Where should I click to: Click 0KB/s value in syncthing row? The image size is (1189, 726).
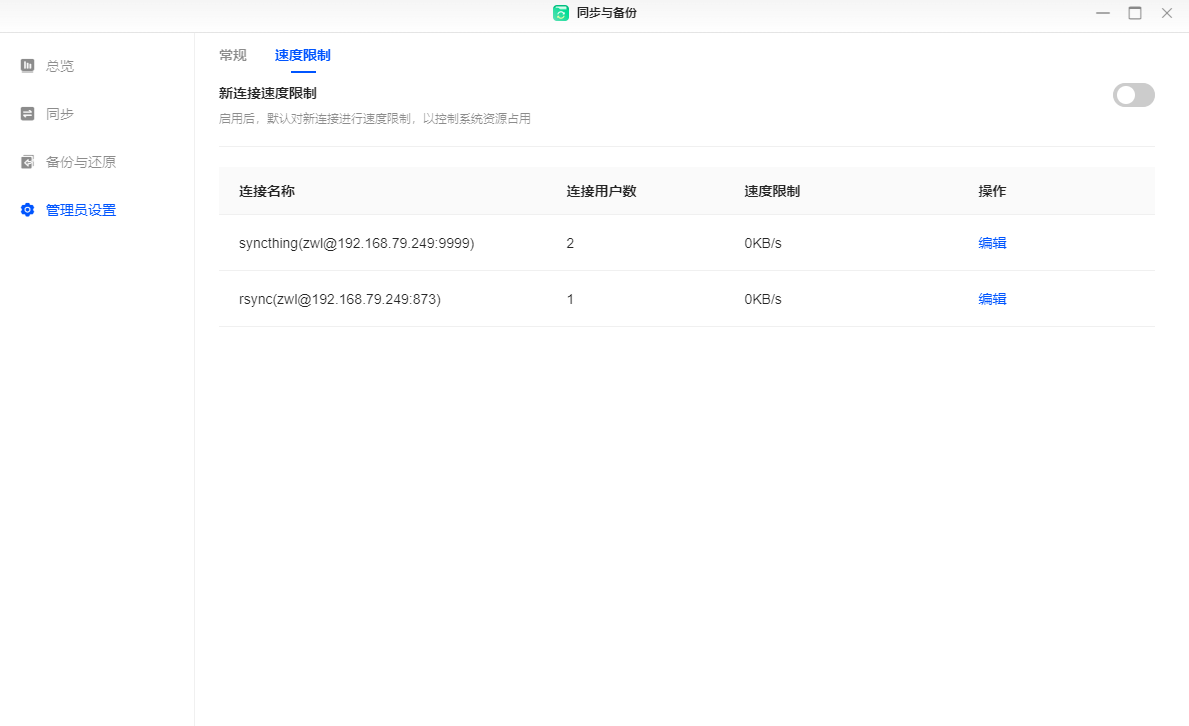coord(763,244)
